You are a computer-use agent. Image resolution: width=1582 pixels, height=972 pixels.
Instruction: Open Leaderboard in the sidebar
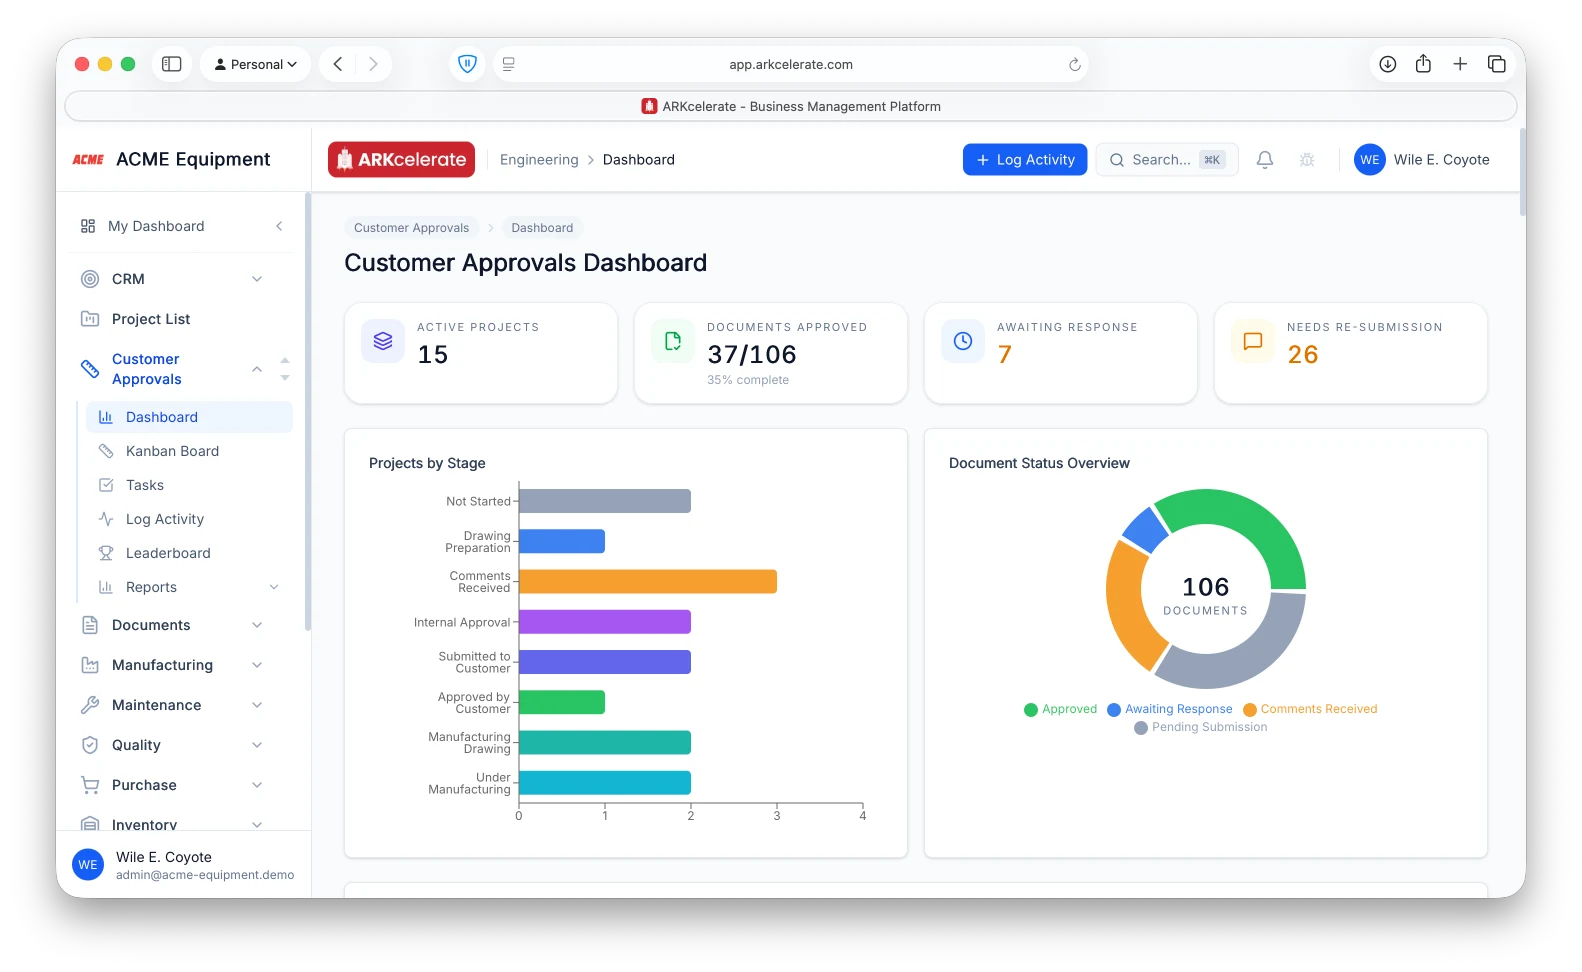pyautogui.click(x=189, y=553)
